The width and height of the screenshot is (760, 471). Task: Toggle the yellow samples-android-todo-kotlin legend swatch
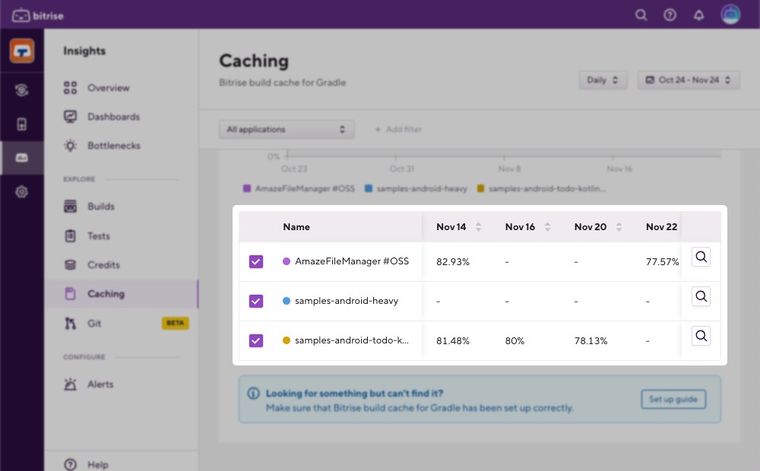480,188
